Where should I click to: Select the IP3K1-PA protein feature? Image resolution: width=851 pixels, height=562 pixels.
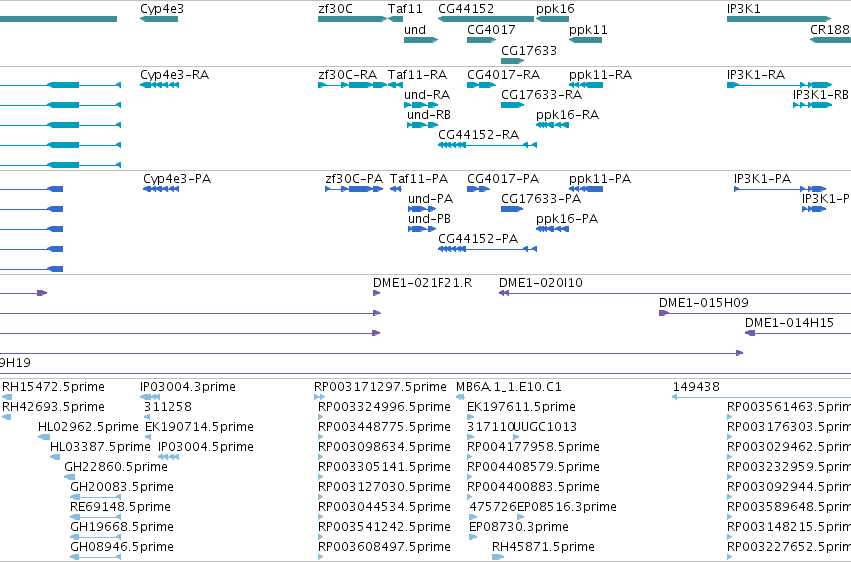[780, 189]
